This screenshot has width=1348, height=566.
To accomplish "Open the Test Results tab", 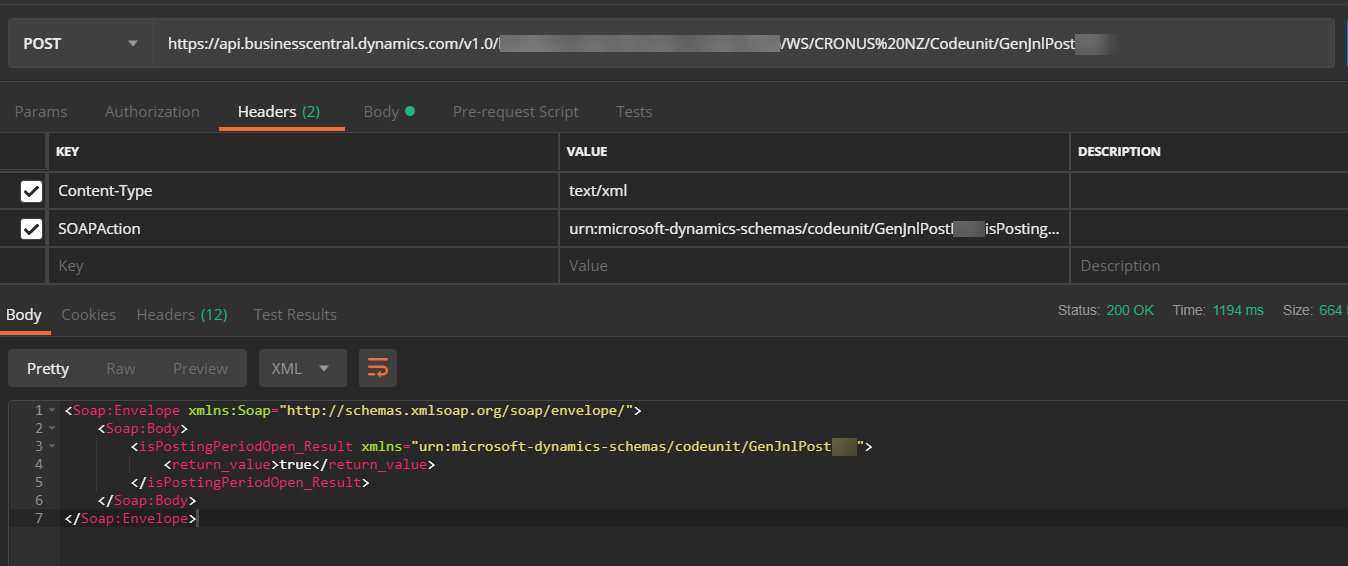I will click(x=295, y=315).
